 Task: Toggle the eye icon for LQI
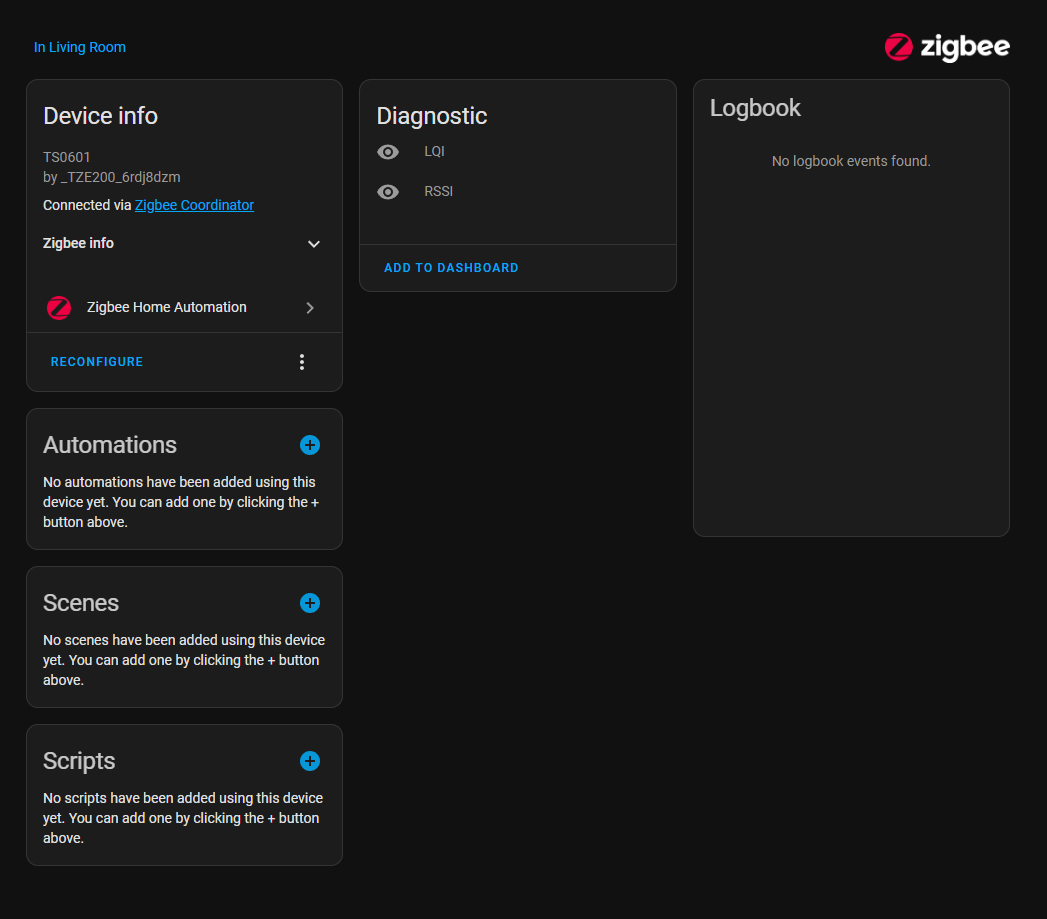[388, 152]
